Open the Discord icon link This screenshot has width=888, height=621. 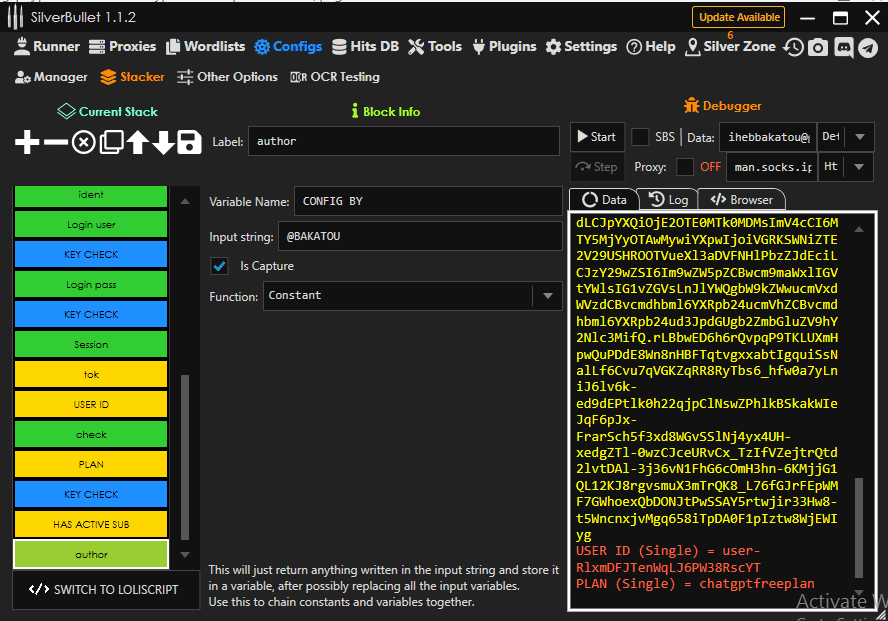(x=843, y=47)
